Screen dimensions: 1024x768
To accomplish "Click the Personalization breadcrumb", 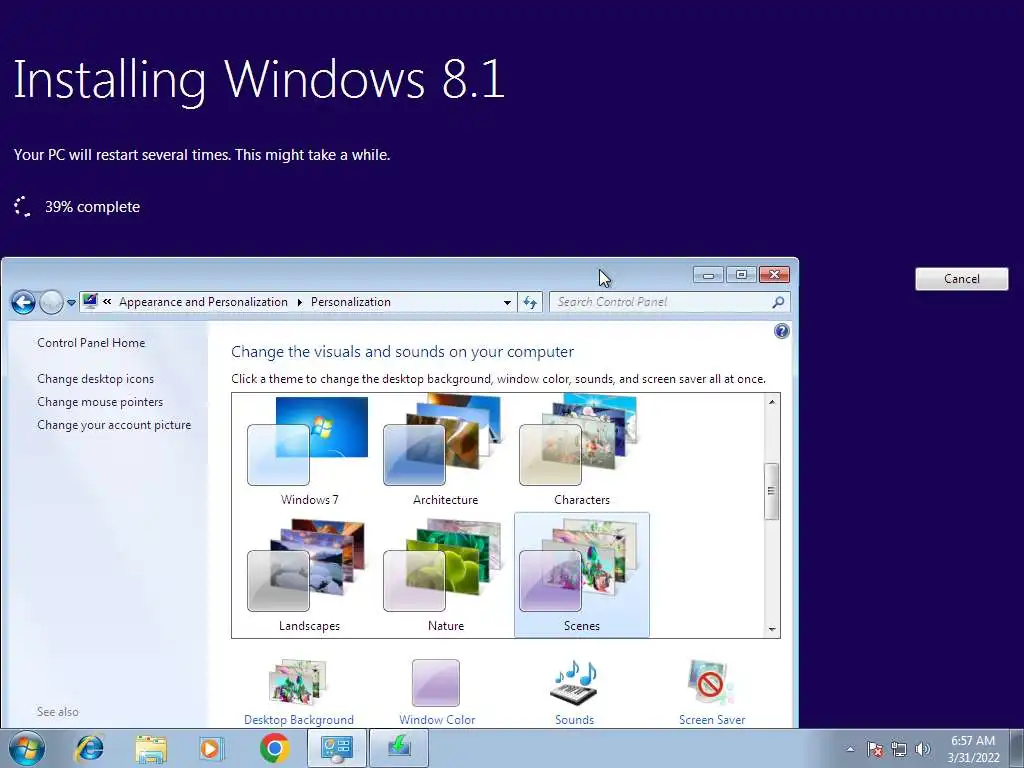I will [x=351, y=302].
